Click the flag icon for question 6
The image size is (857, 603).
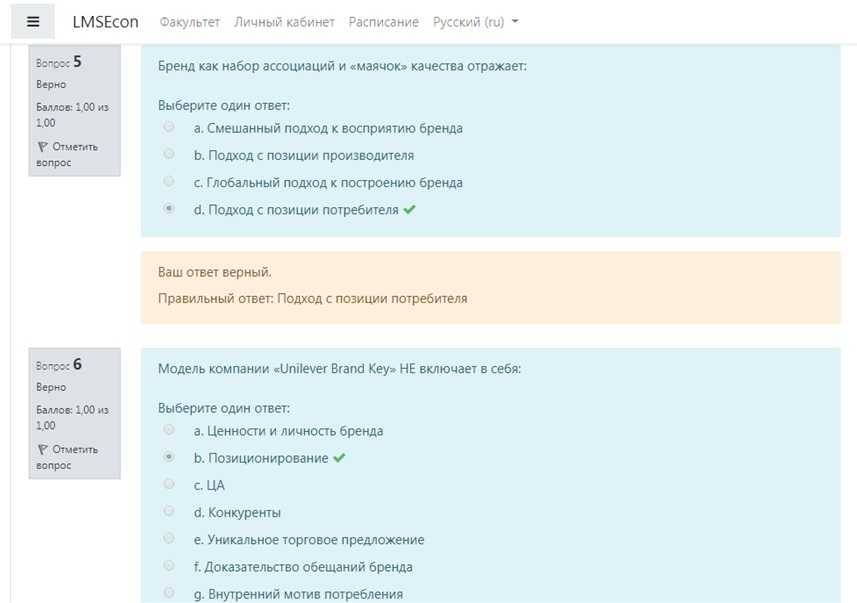click(42, 449)
